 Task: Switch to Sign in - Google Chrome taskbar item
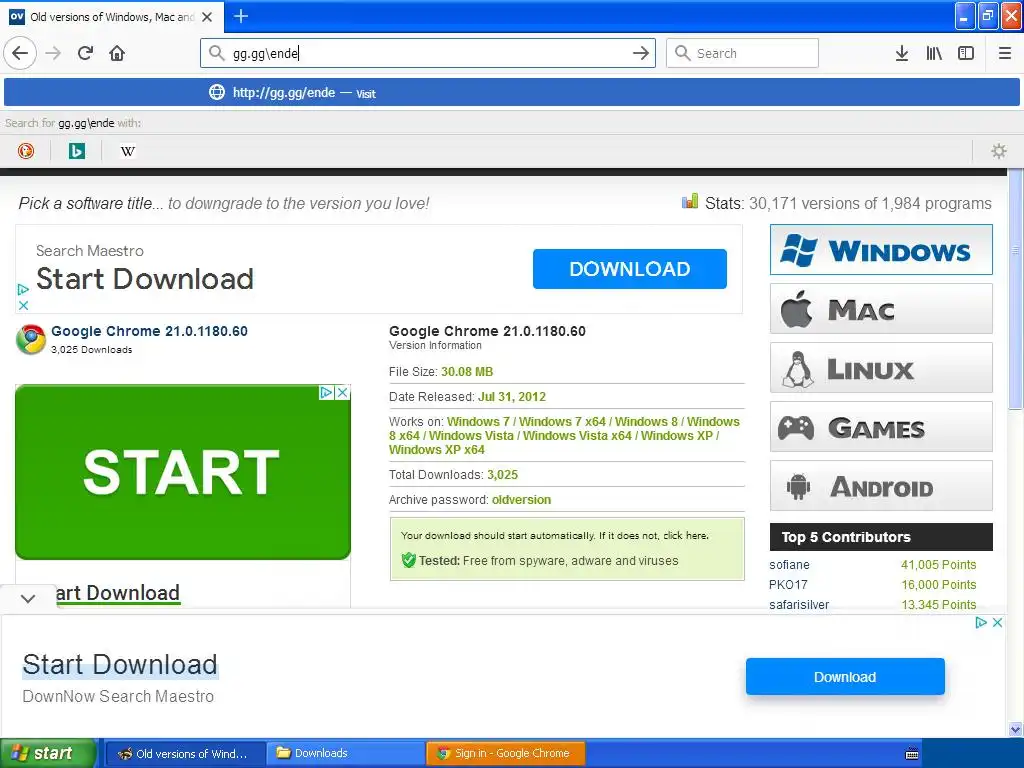click(x=506, y=753)
